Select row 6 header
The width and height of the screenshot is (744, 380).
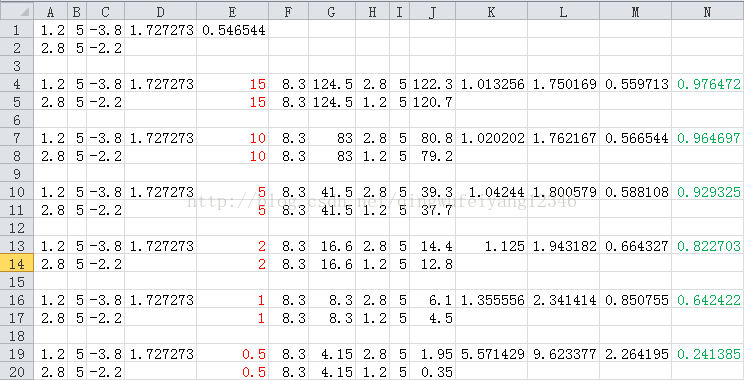(x=17, y=120)
